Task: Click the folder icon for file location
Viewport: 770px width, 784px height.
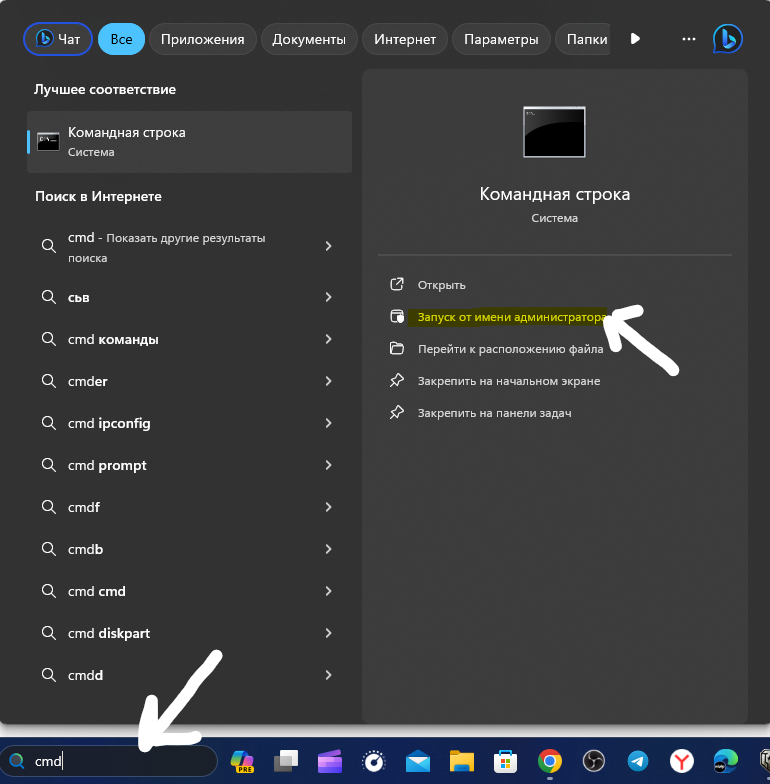Action: point(397,348)
